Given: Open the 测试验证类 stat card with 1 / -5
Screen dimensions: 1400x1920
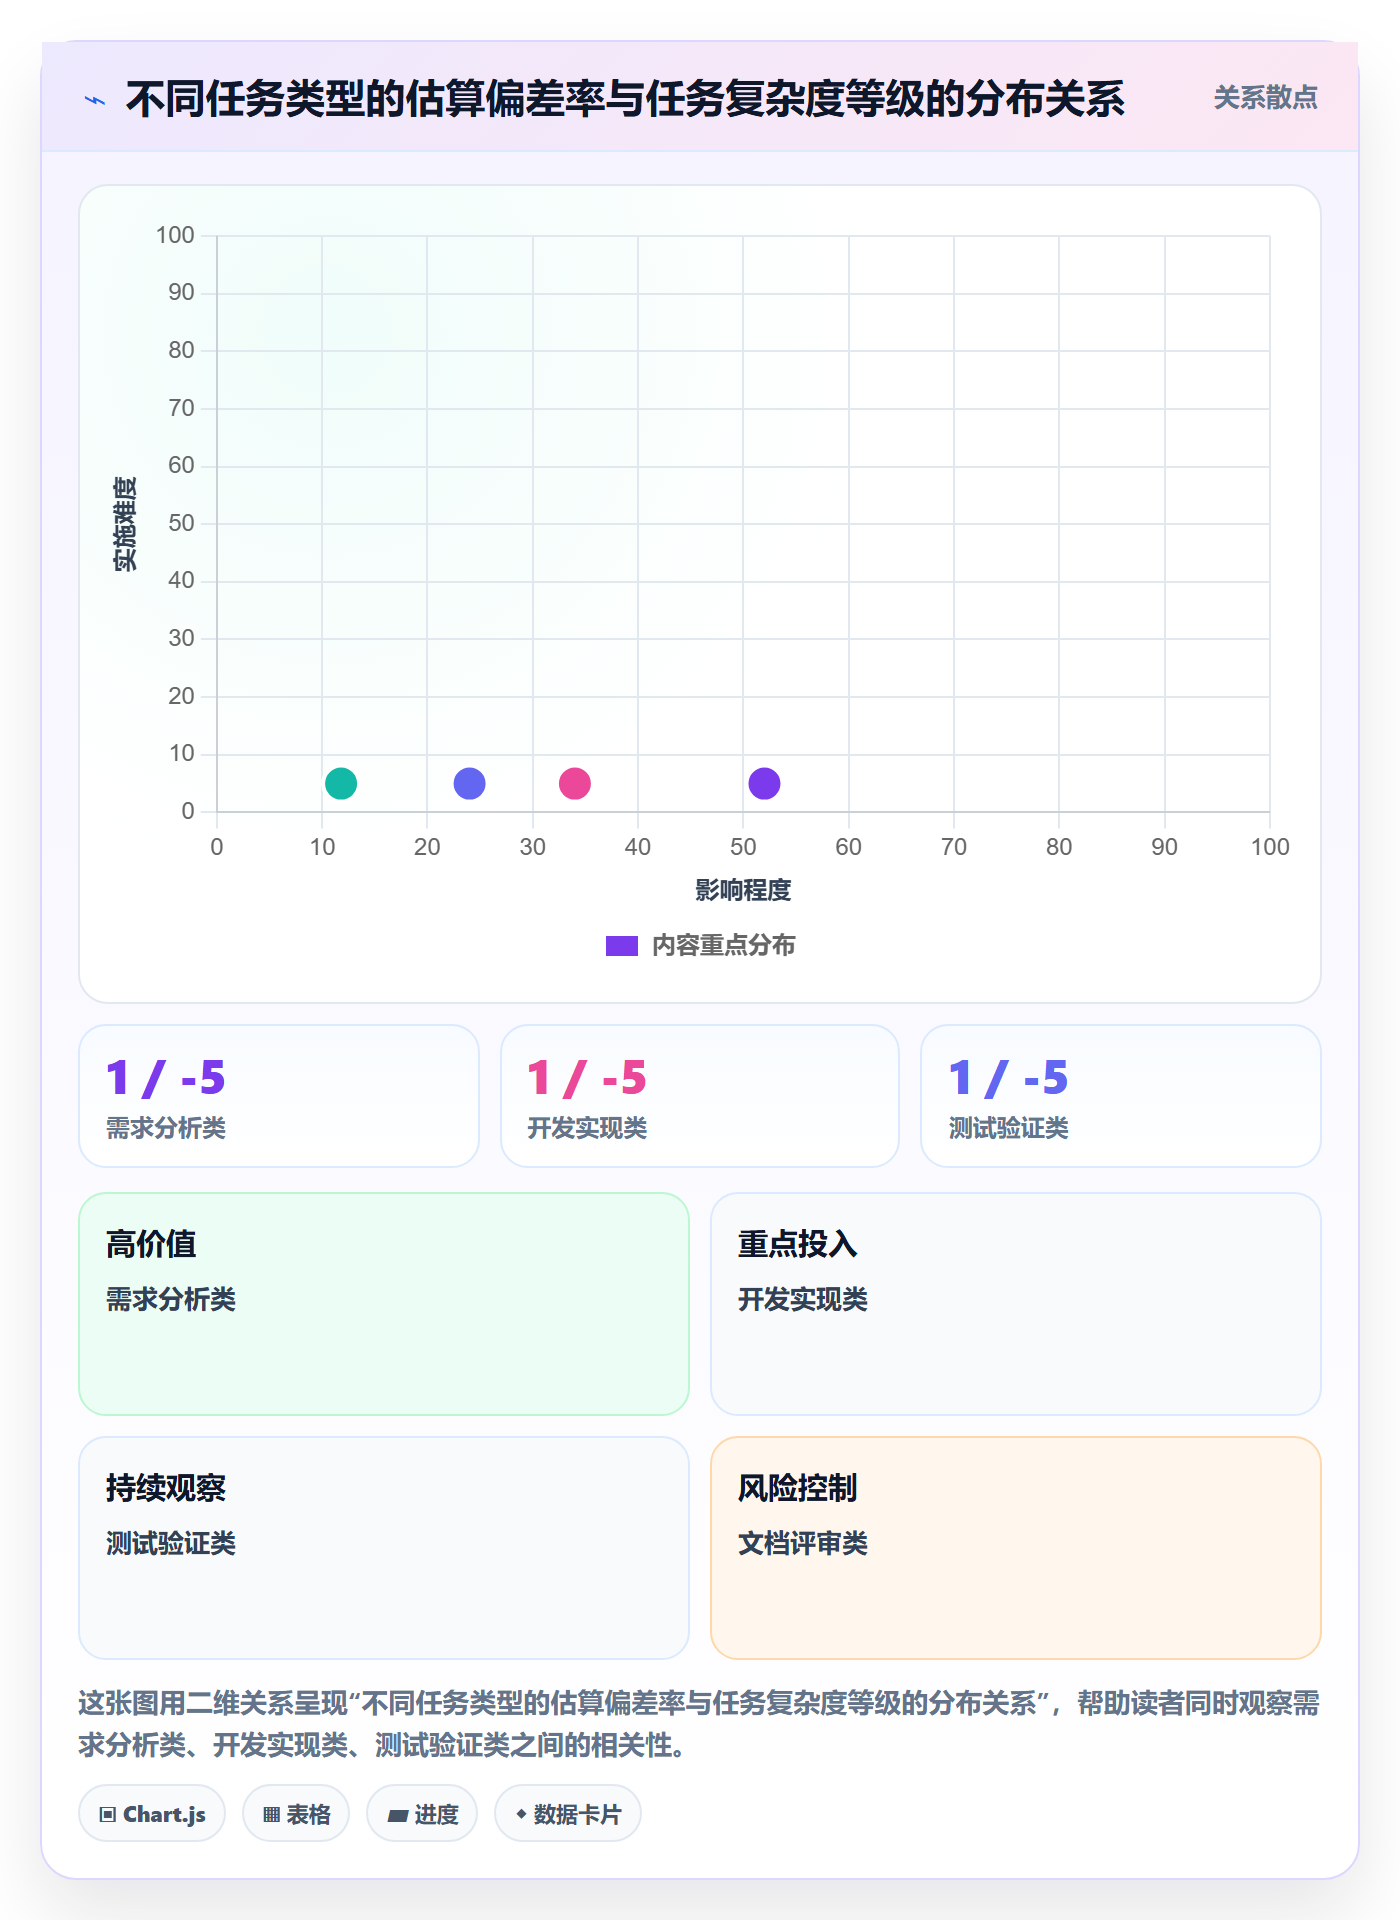Looking at the screenshot, I should [1121, 1096].
